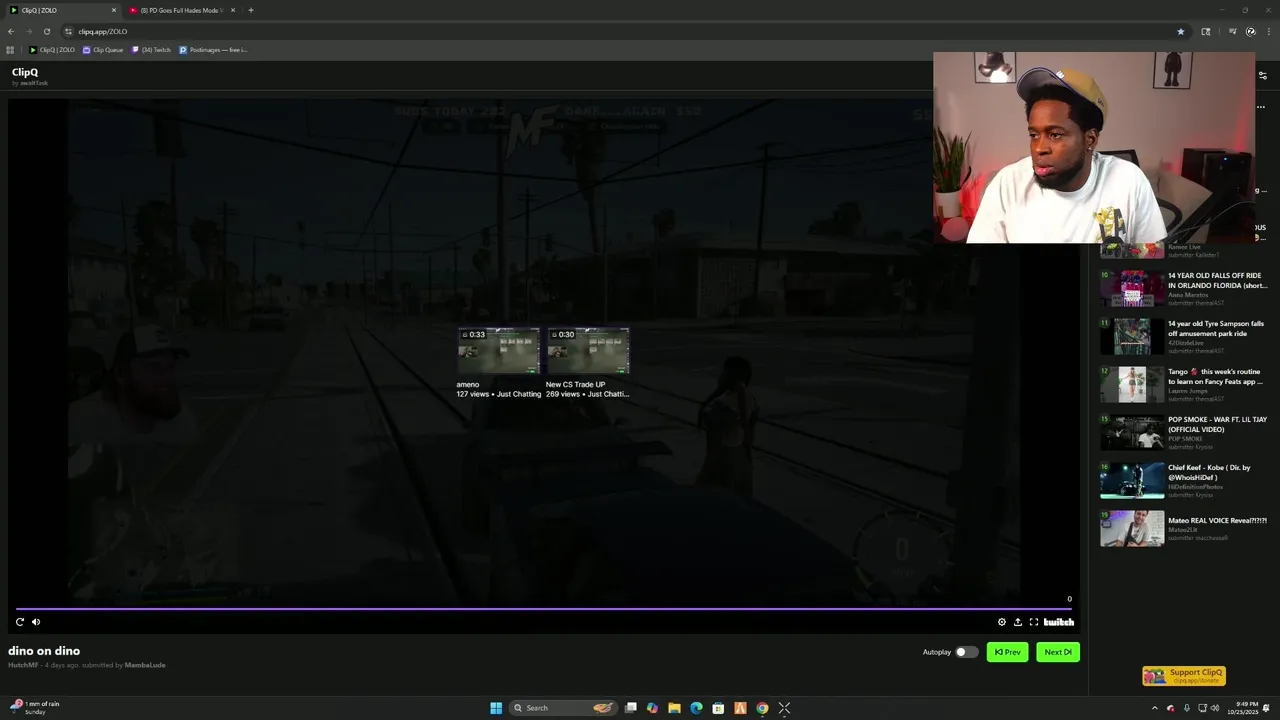Open the weather widget '1 mm of rain'
This screenshot has height=720, width=1280.
(34, 708)
